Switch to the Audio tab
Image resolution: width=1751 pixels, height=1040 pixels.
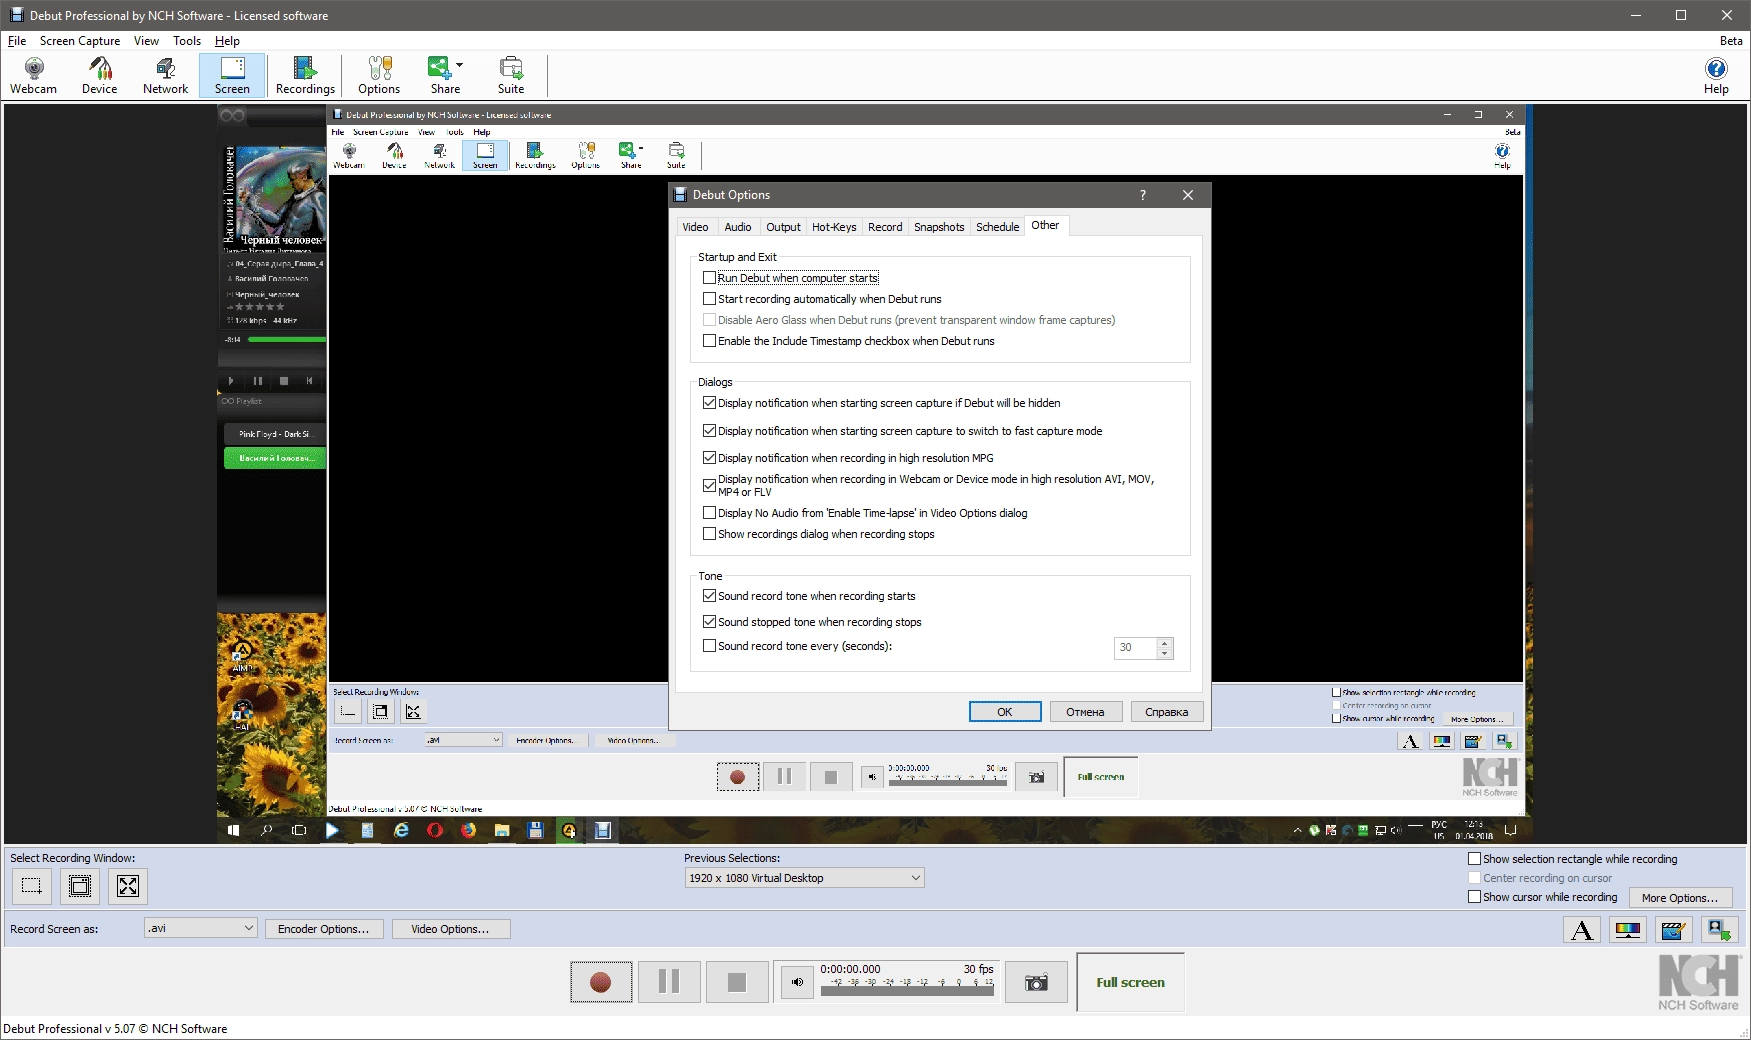click(x=738, y=227)
